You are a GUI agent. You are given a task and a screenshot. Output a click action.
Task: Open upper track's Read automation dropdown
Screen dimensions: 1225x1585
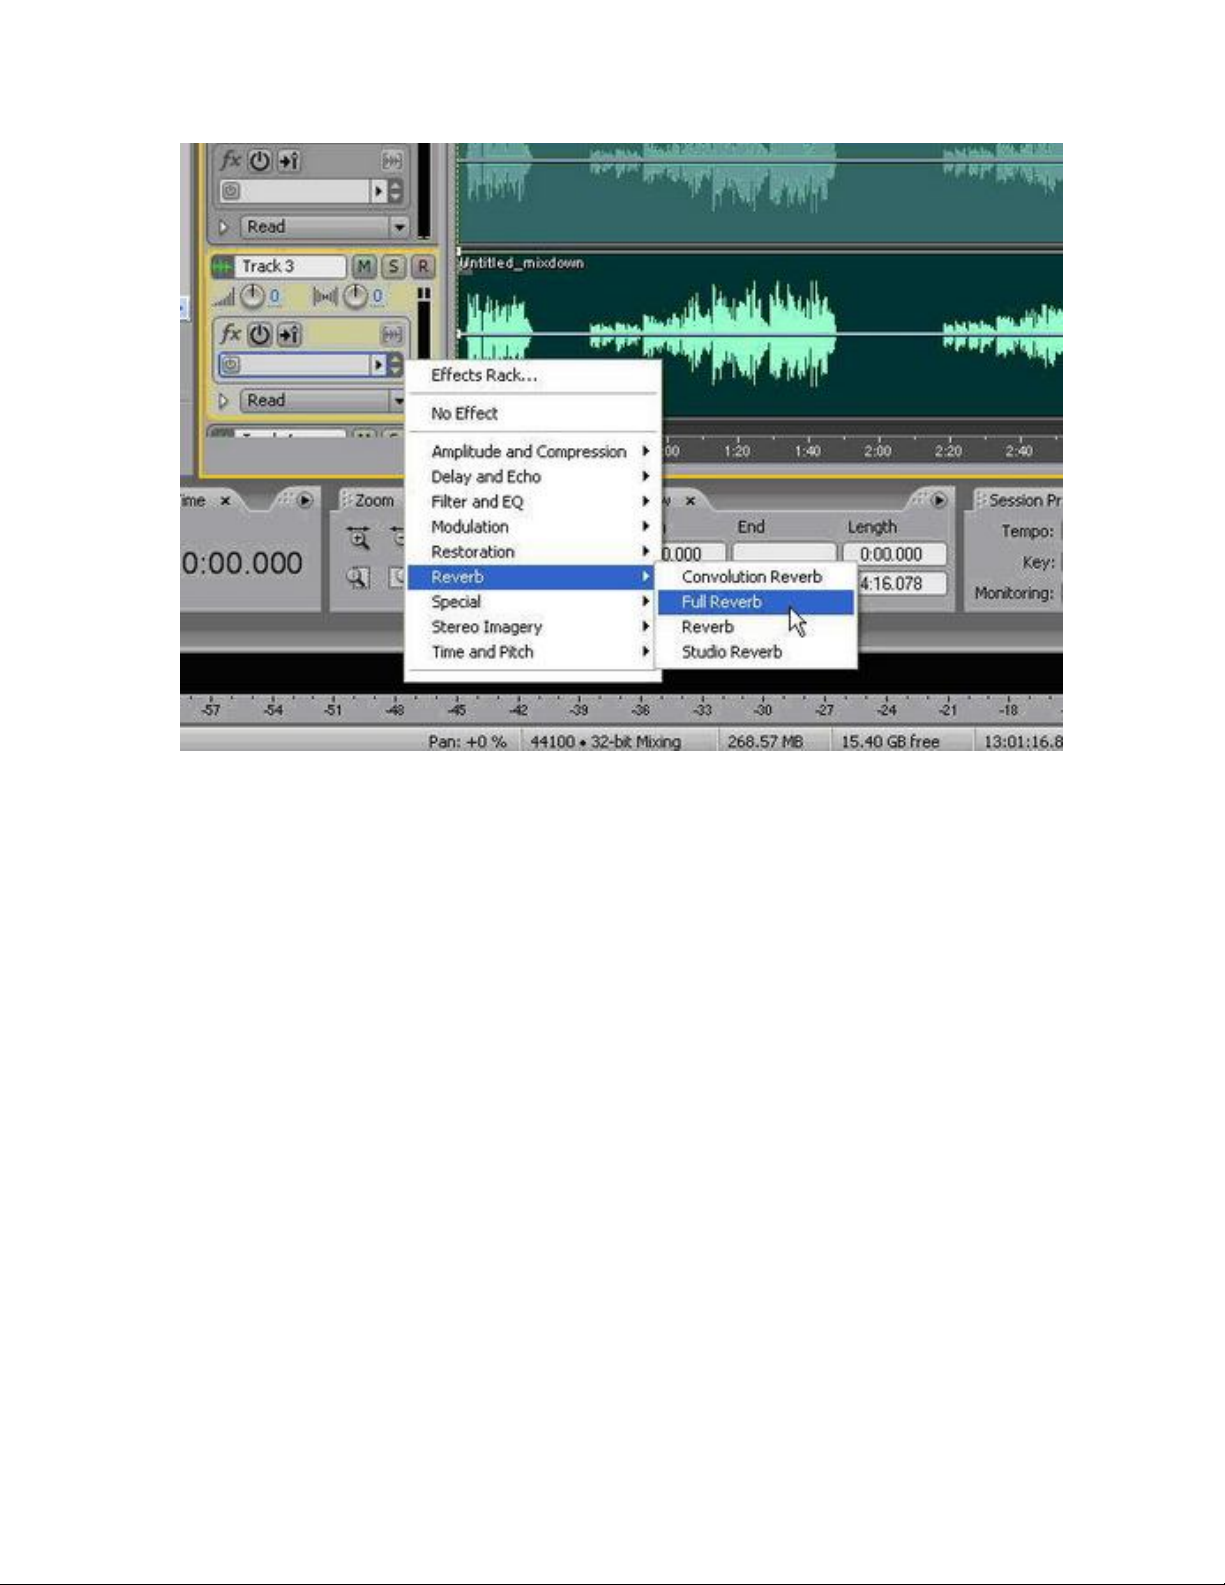[x=399, y=227]
